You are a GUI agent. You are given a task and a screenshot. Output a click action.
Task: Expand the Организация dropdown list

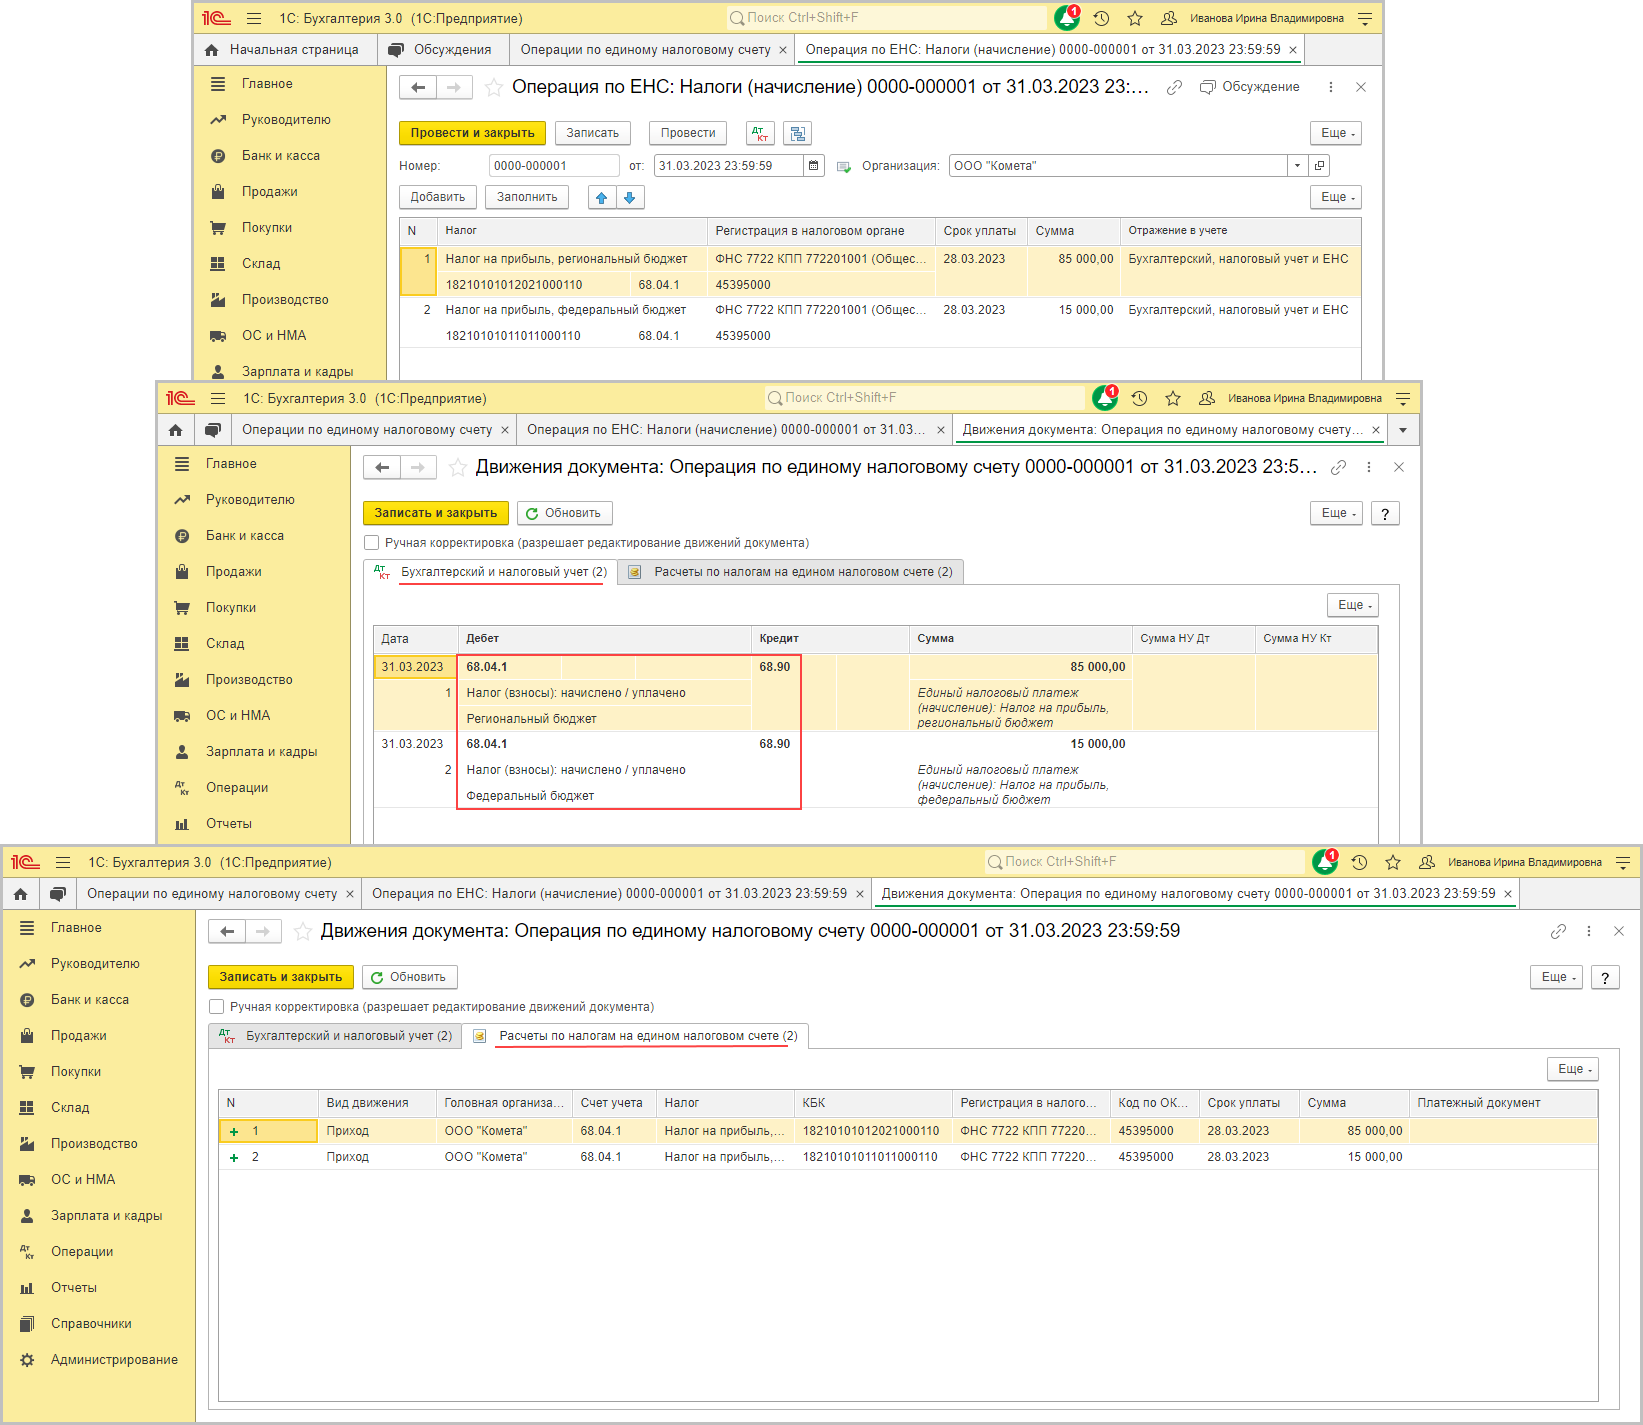(1297, 166)
